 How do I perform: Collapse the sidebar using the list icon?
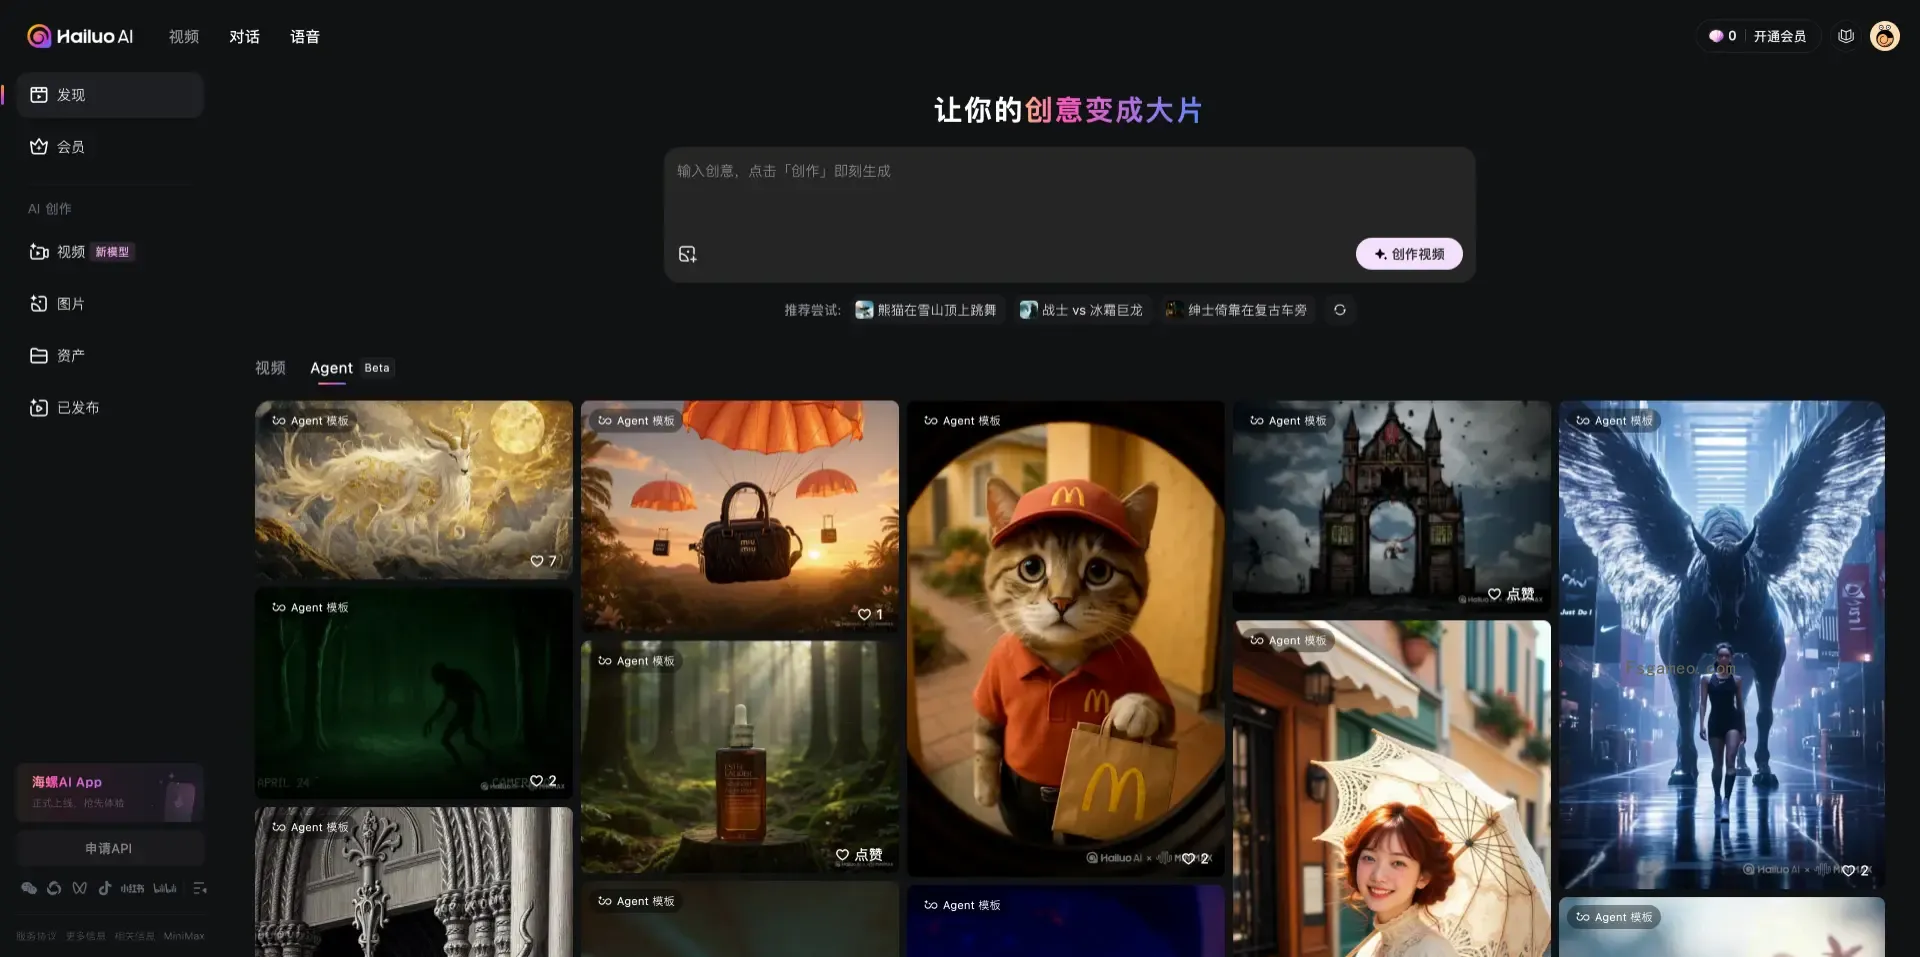click(200, 888)
